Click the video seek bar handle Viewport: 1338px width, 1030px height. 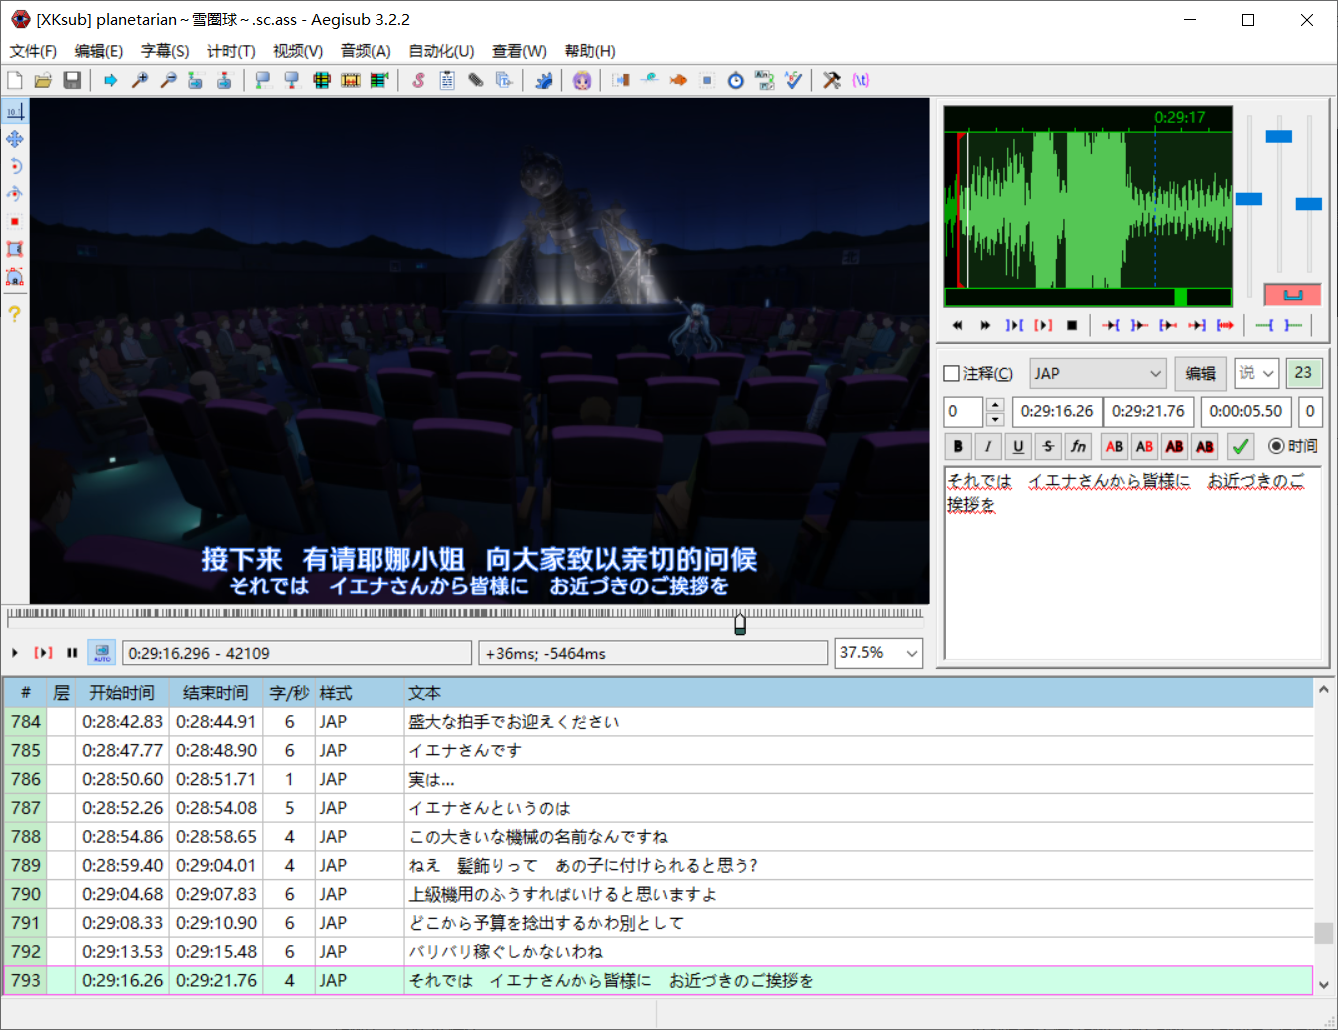[x=740, y=625]
